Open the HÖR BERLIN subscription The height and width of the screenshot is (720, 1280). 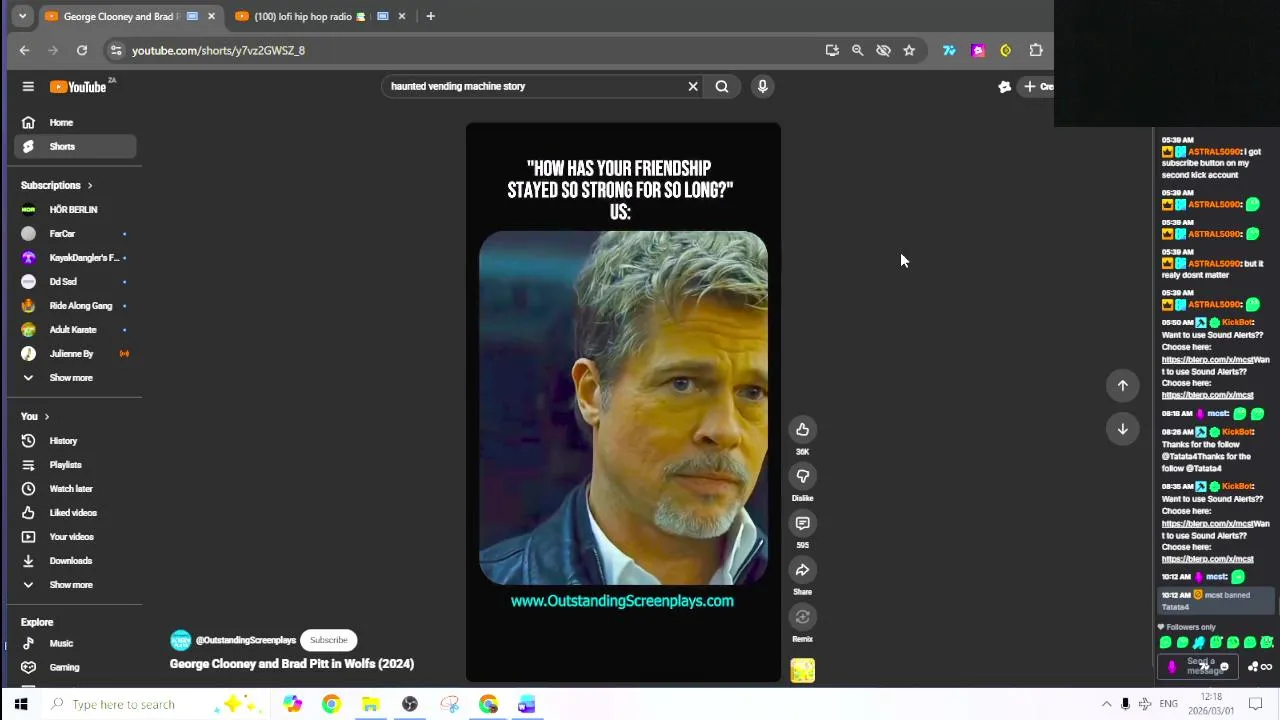point(75,210)
